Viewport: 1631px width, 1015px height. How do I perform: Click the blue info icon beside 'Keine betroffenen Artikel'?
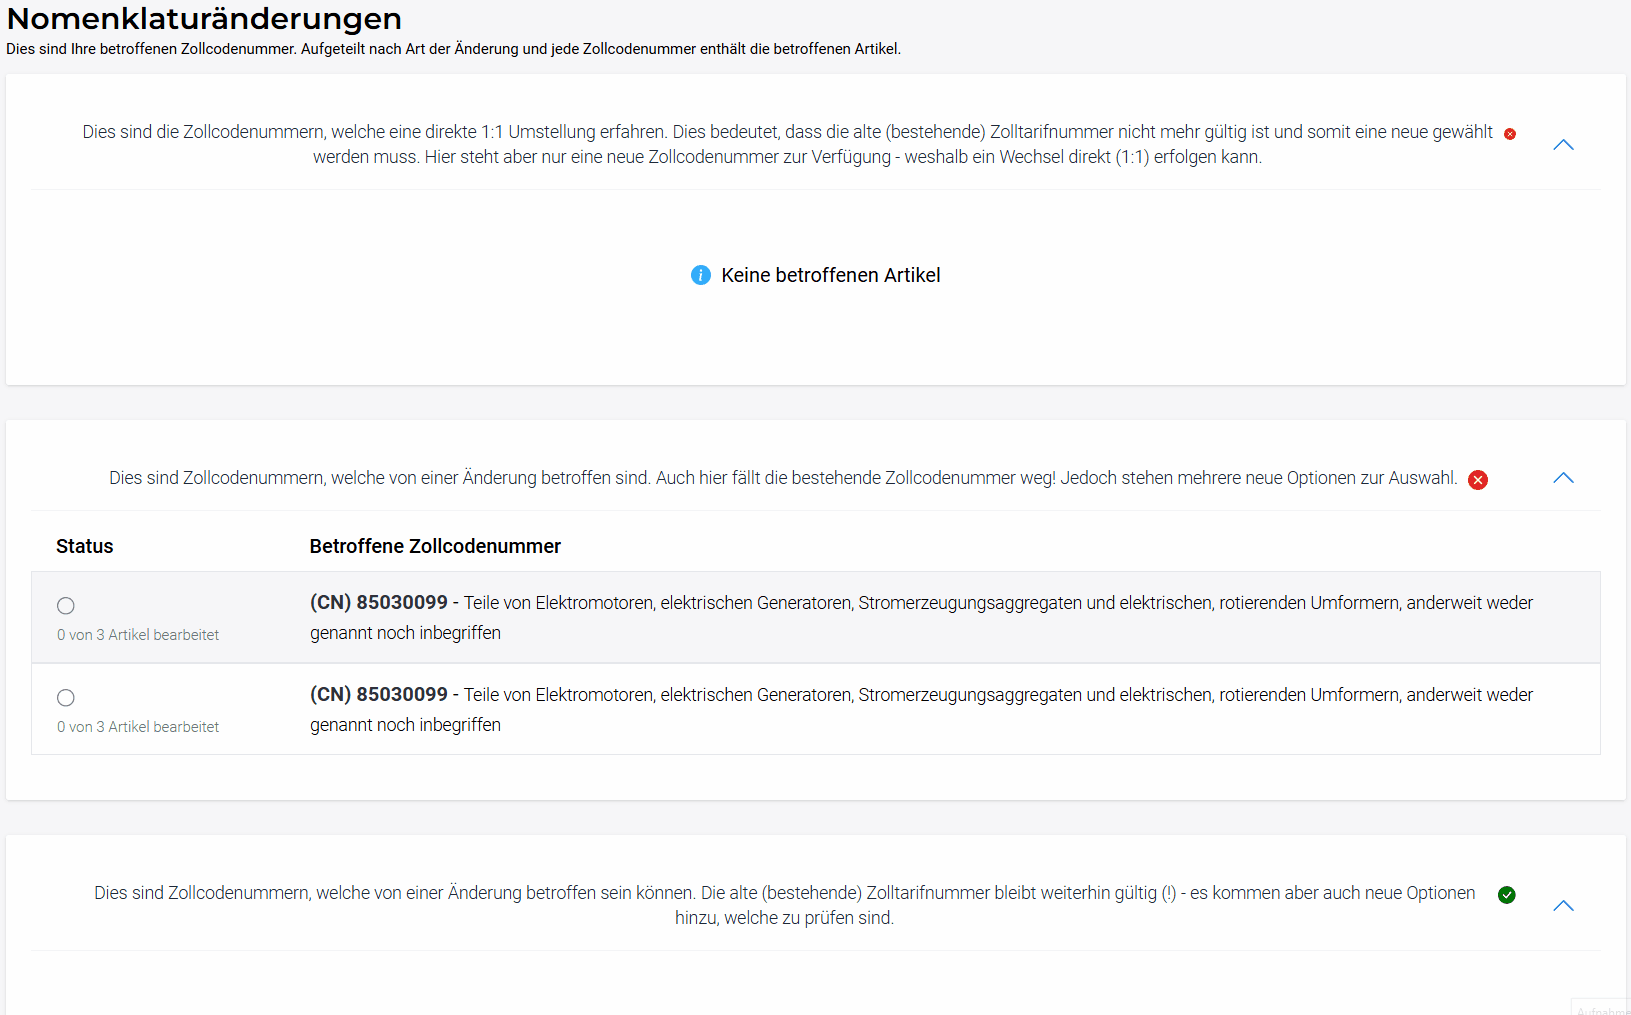(701, 275)
